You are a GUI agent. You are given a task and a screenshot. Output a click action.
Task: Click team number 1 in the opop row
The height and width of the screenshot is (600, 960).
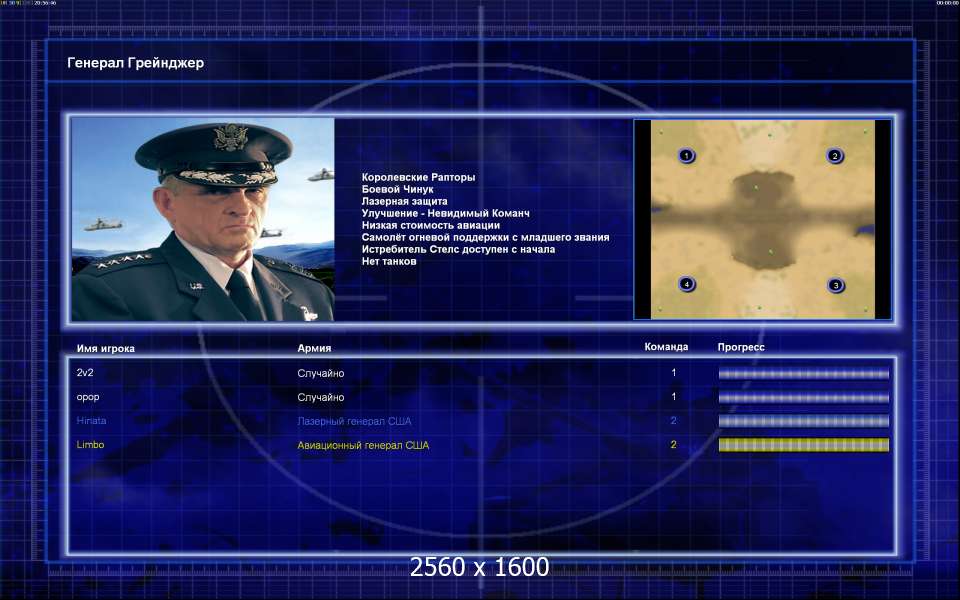[673, 397]
